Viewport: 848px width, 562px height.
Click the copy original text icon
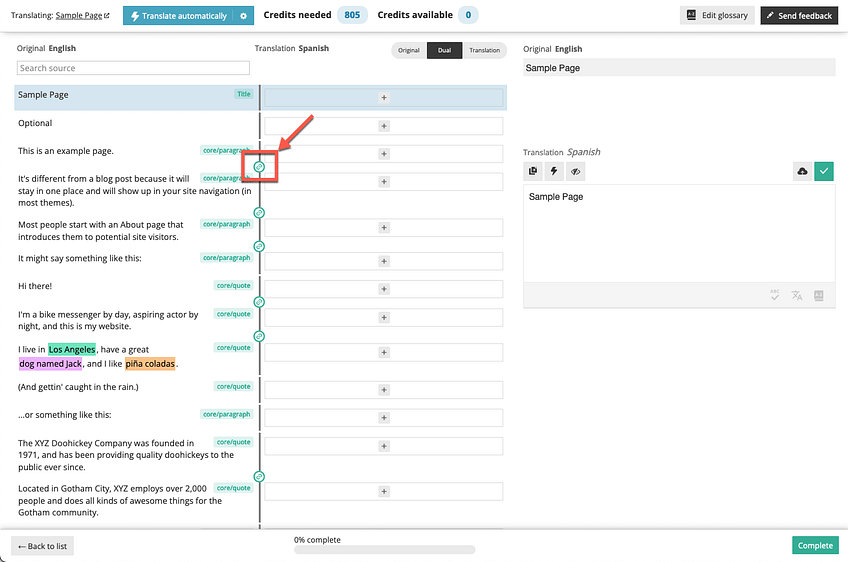[x=533, y=172]
